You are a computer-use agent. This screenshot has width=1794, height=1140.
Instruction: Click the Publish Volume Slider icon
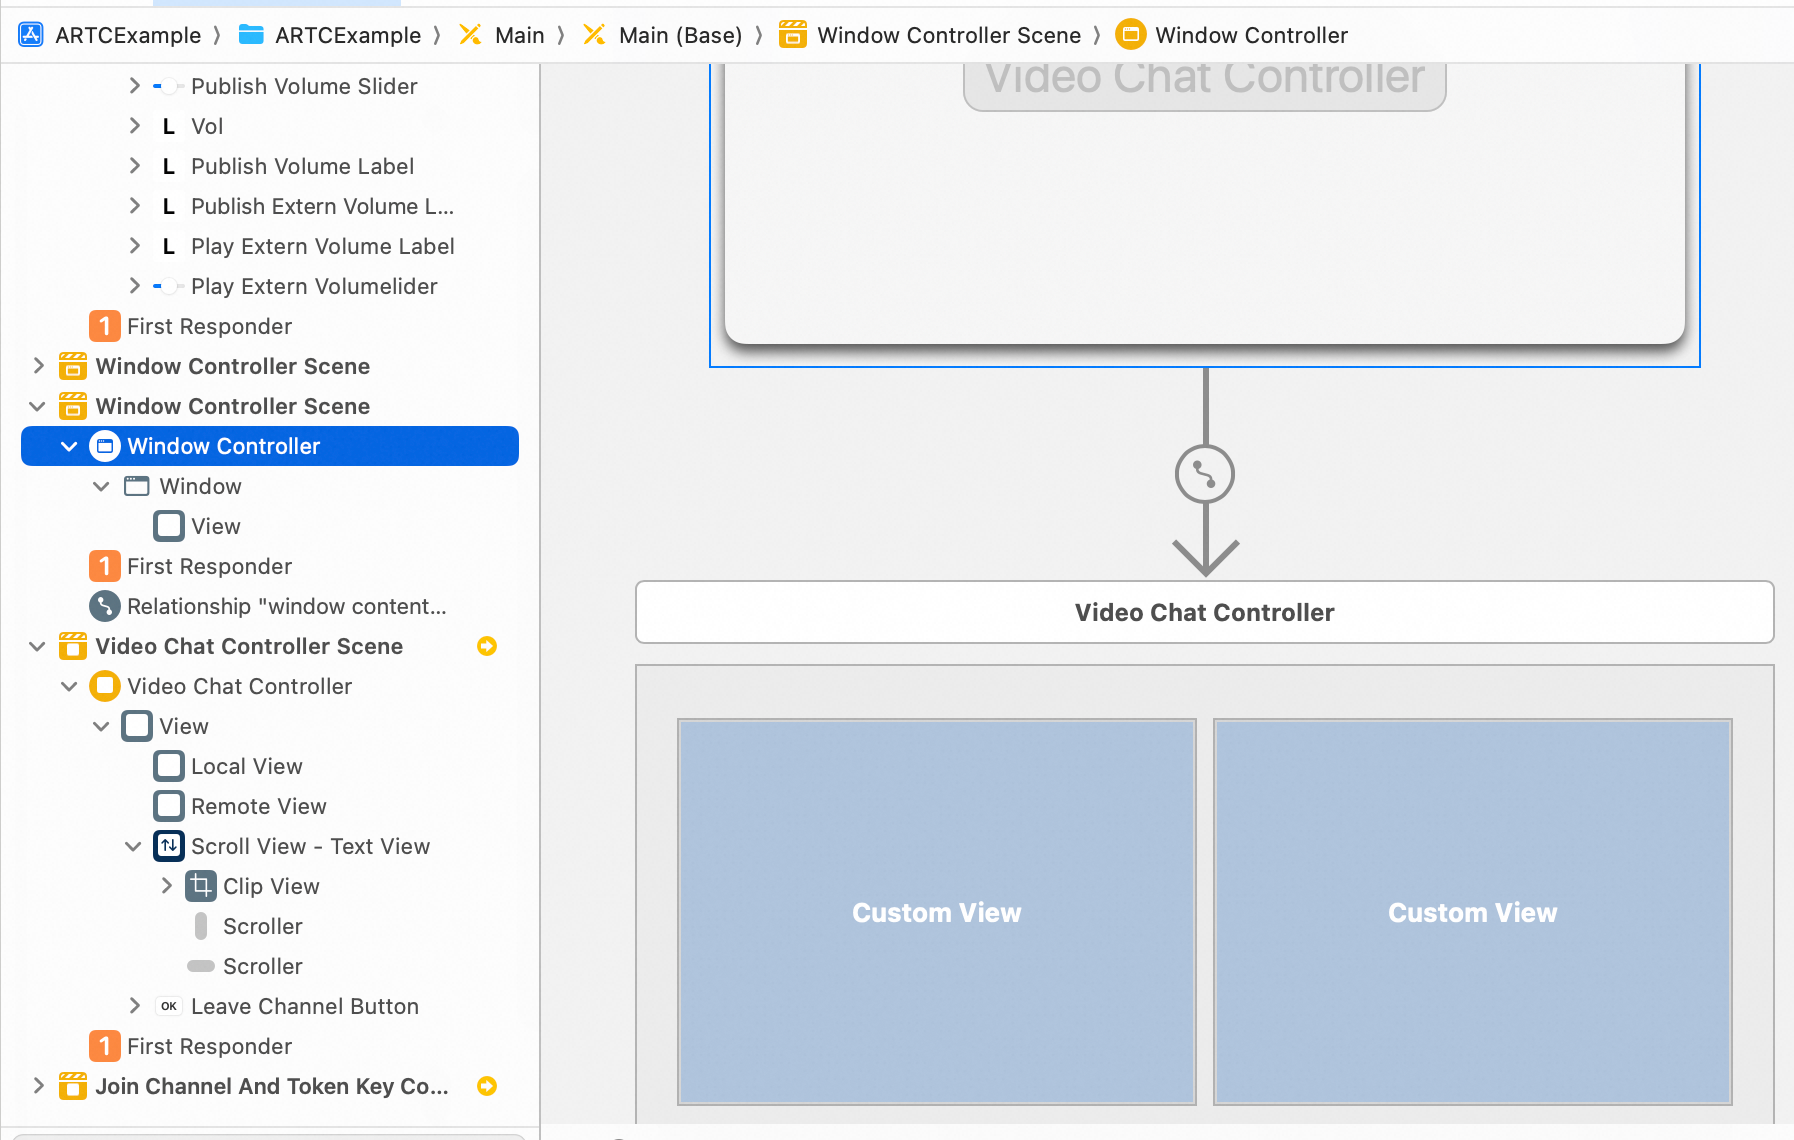point(169,86)
